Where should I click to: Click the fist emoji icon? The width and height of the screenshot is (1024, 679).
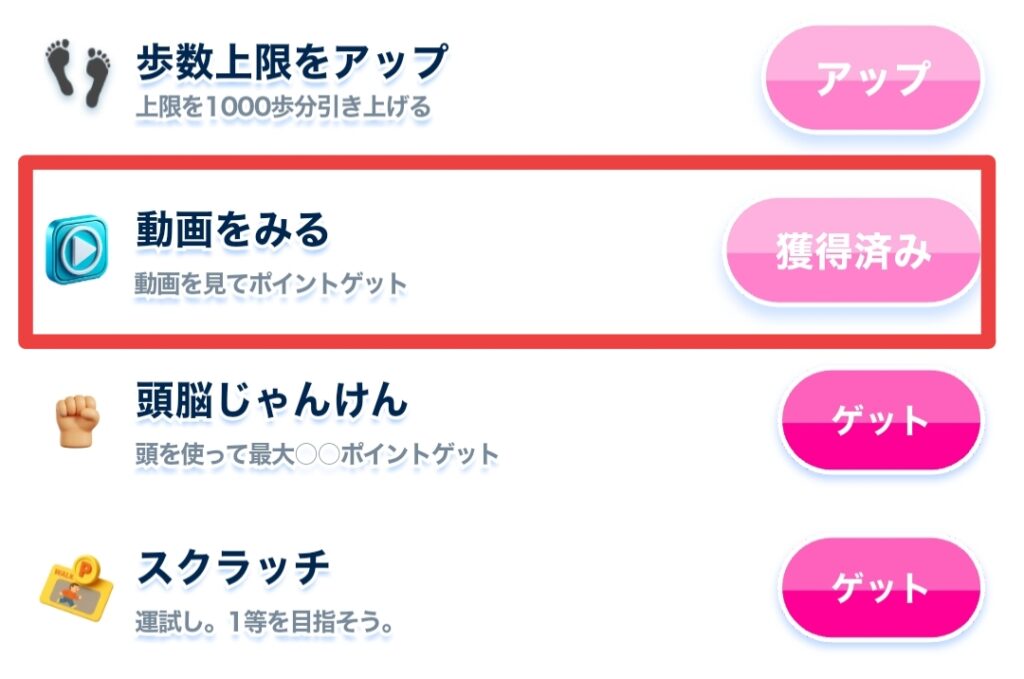pos(80,421)
